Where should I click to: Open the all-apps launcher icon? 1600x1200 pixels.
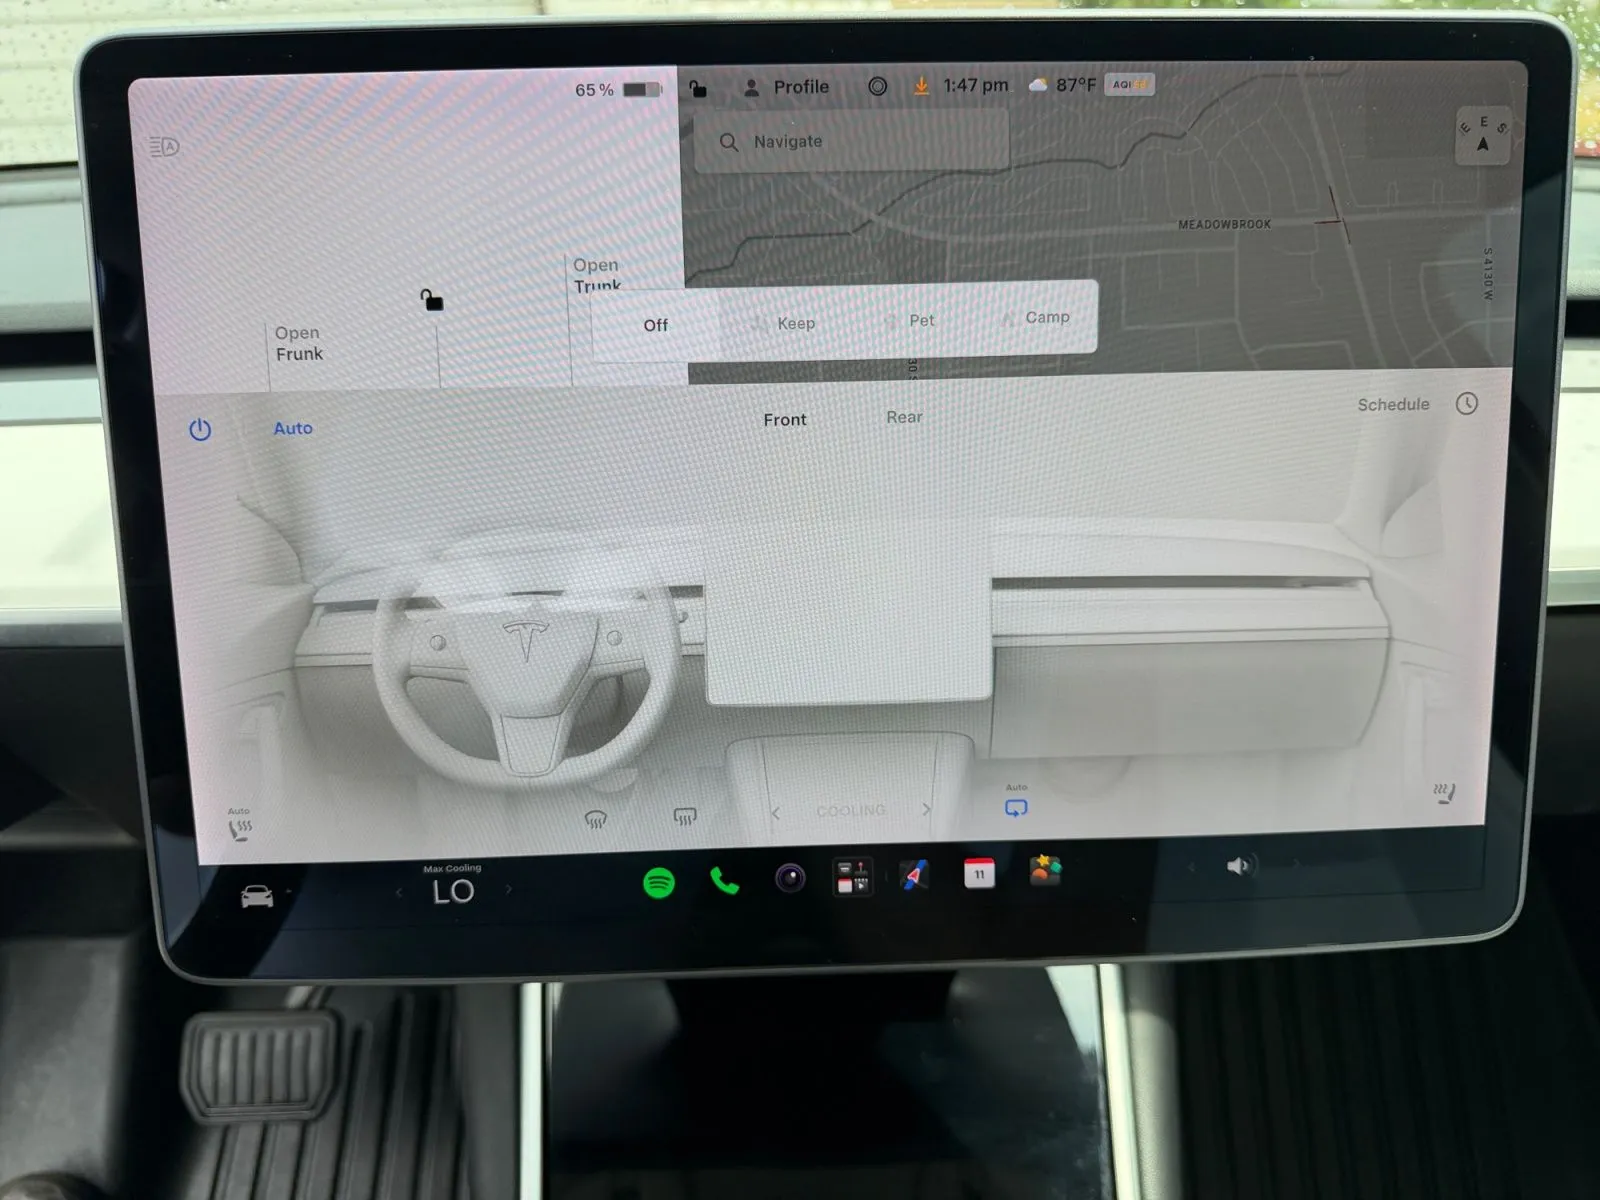click(853, 877)
